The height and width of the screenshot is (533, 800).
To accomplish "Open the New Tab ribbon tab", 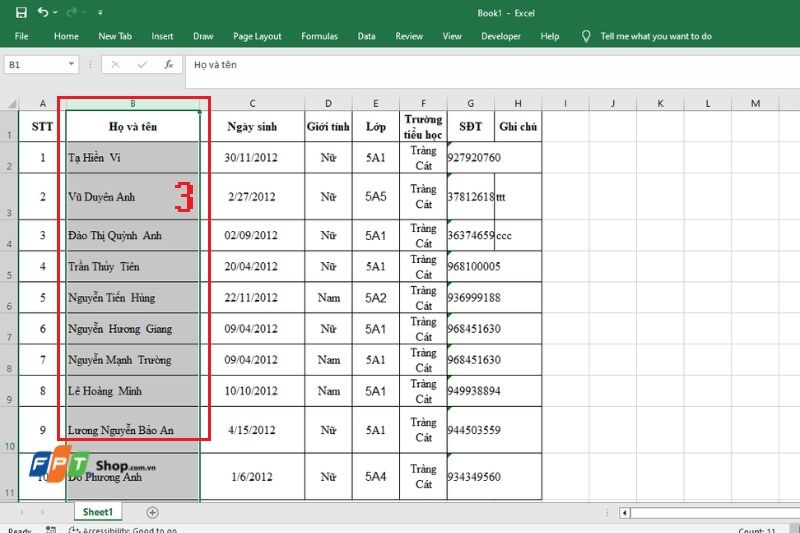I will [x=115, y=36].
